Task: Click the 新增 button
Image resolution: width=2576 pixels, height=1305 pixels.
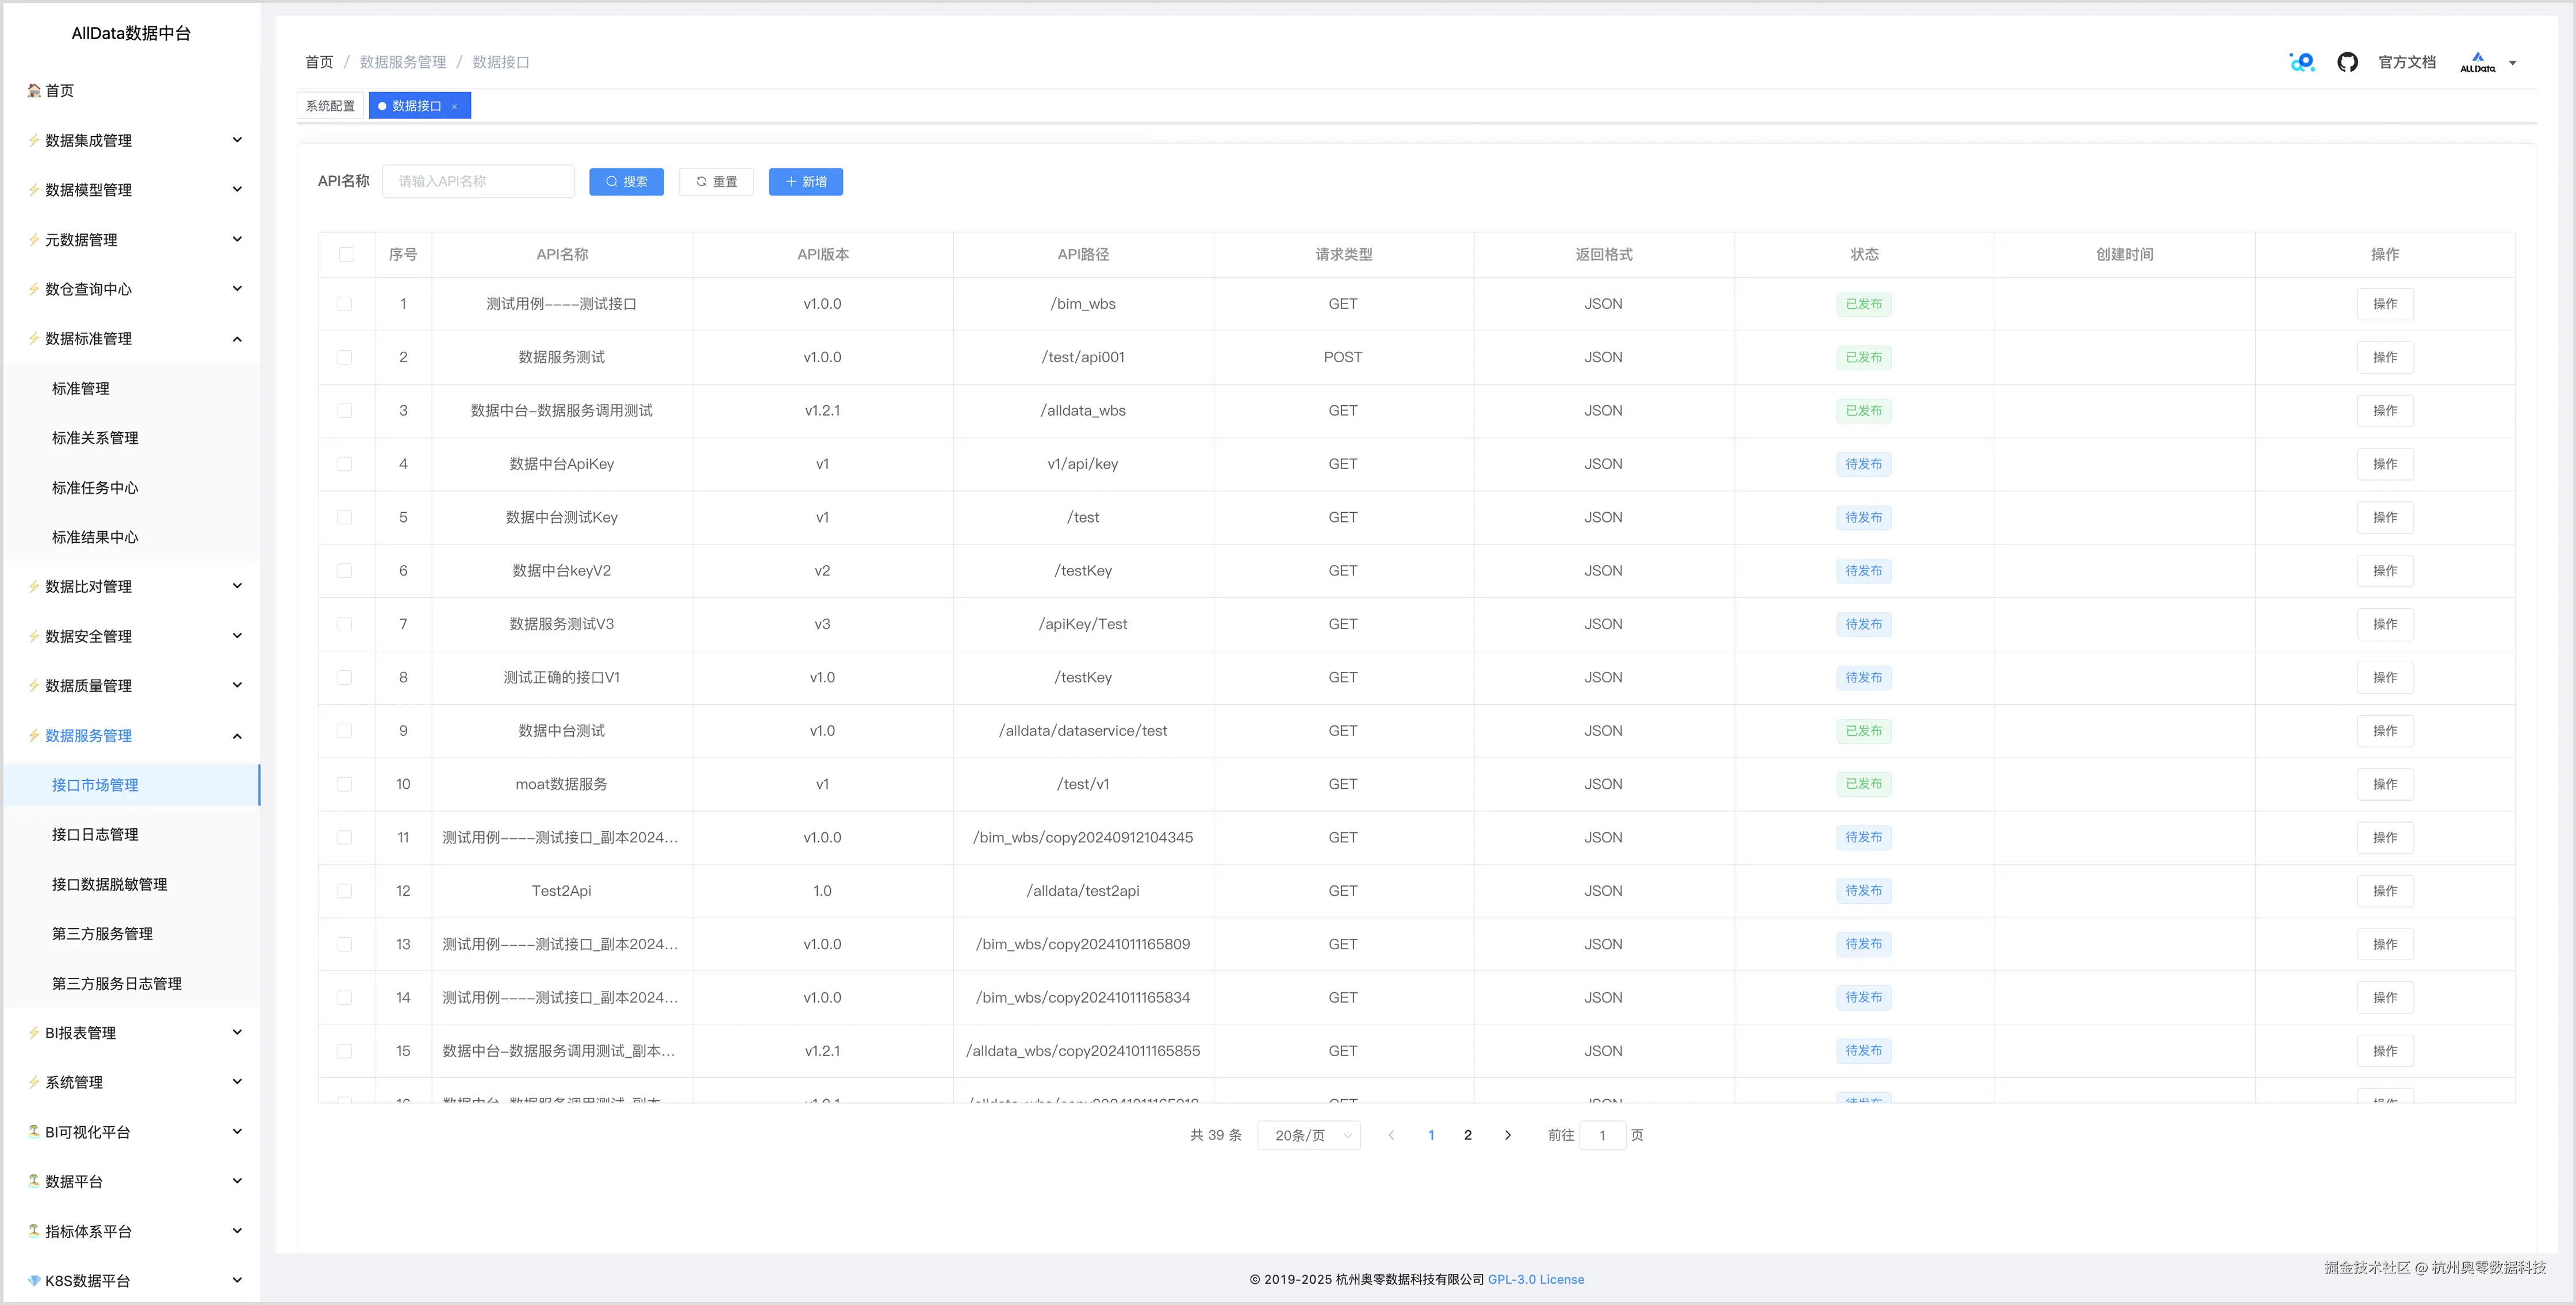Action: click(x=805, y=181)
